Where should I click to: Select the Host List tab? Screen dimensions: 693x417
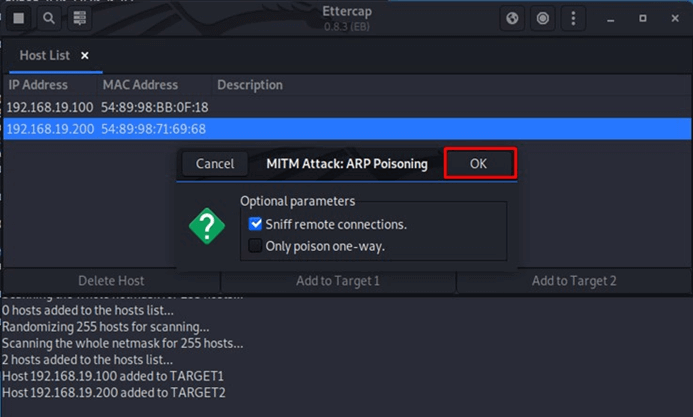click(x=45, y=56)
